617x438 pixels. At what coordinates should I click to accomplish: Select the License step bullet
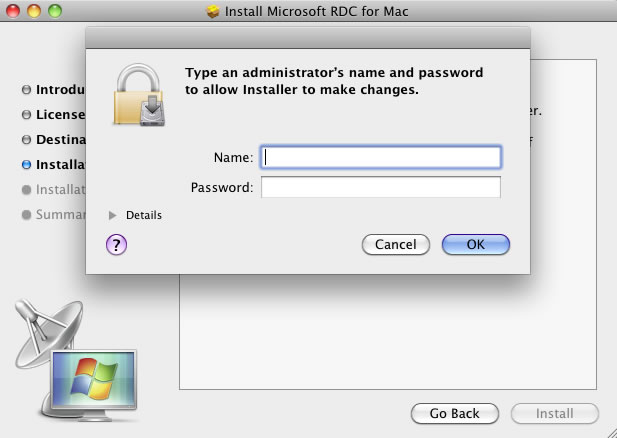[x=26, y=115]
